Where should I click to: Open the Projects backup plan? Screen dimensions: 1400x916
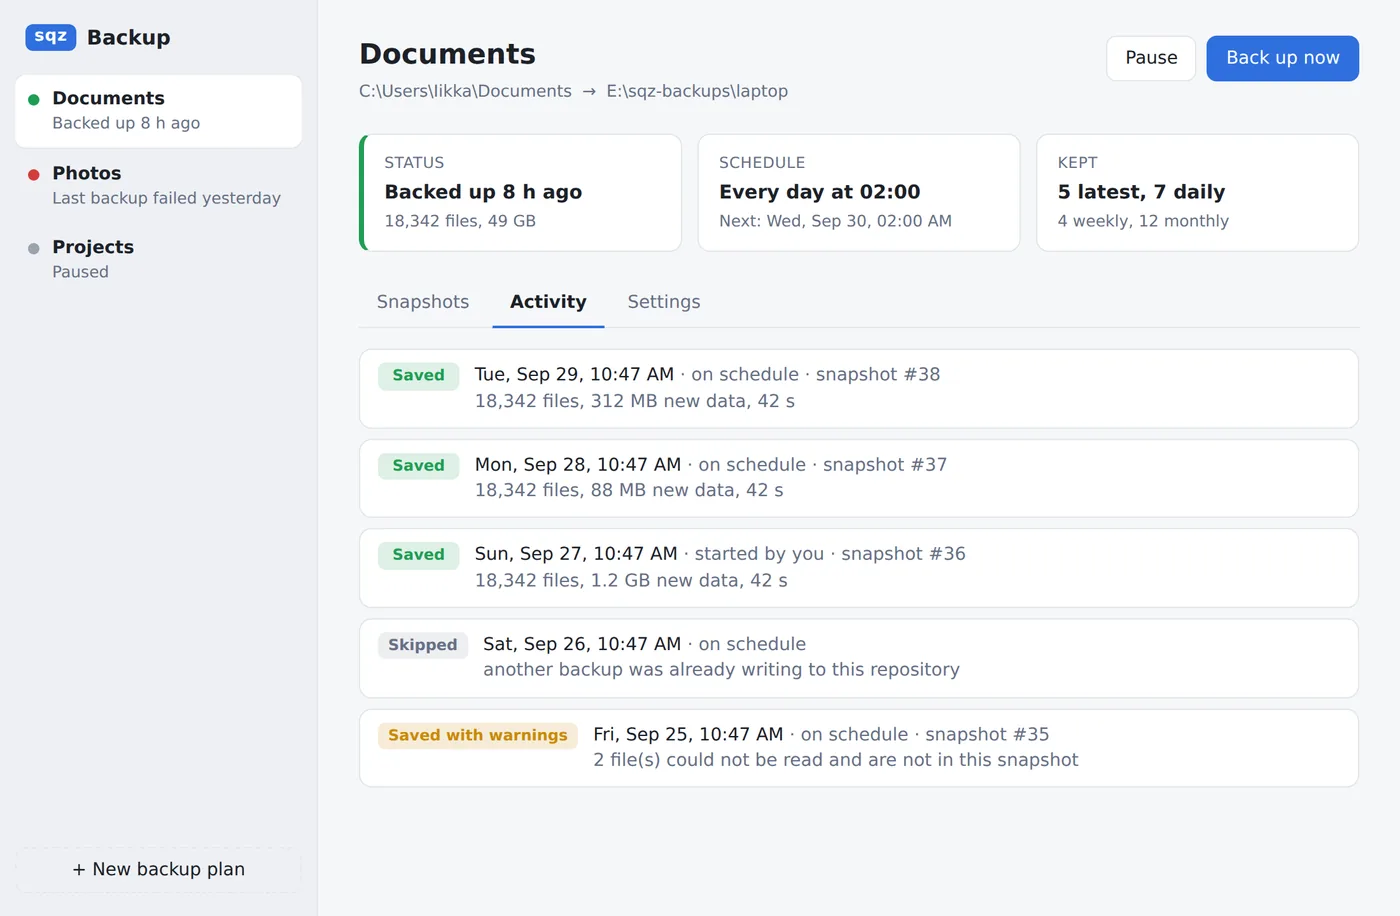pyautogui.click(x=158, y=259)
